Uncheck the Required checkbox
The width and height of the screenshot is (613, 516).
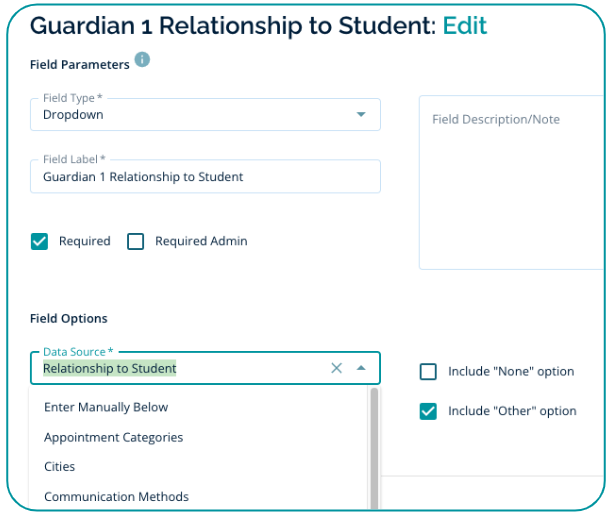click(x=40, y=241)
